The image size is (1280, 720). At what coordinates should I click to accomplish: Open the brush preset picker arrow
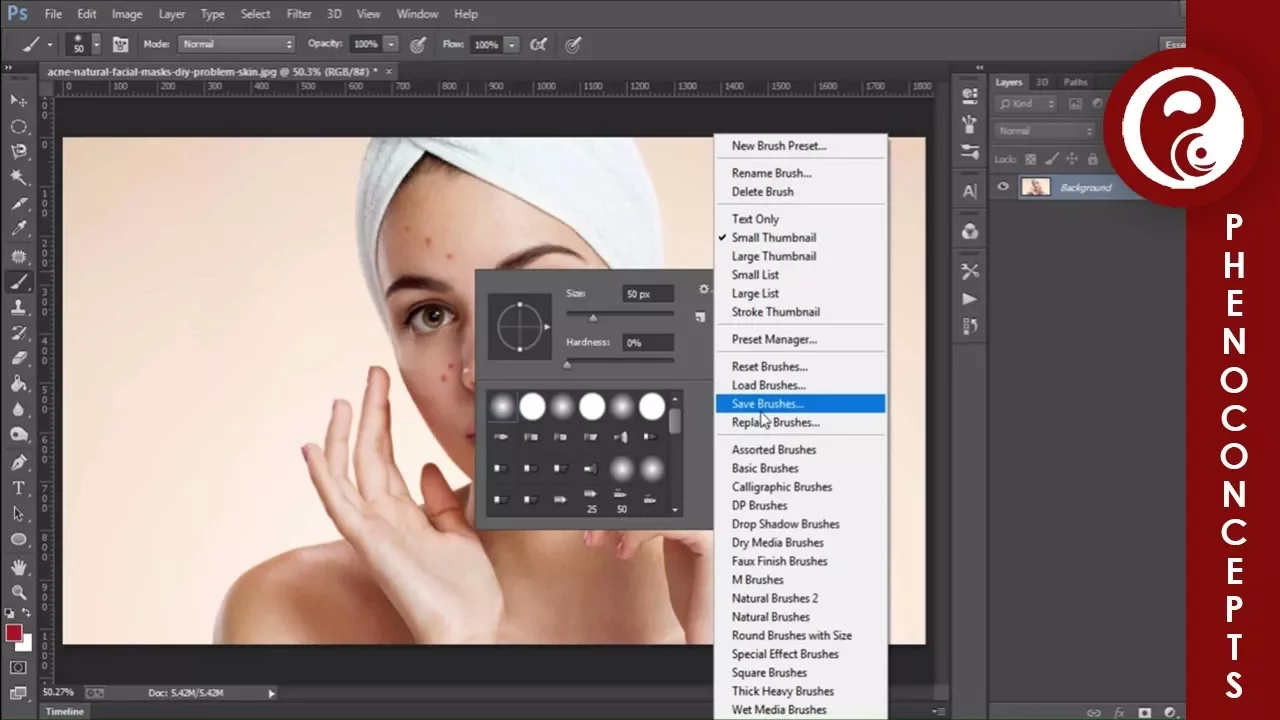(97, 44)
